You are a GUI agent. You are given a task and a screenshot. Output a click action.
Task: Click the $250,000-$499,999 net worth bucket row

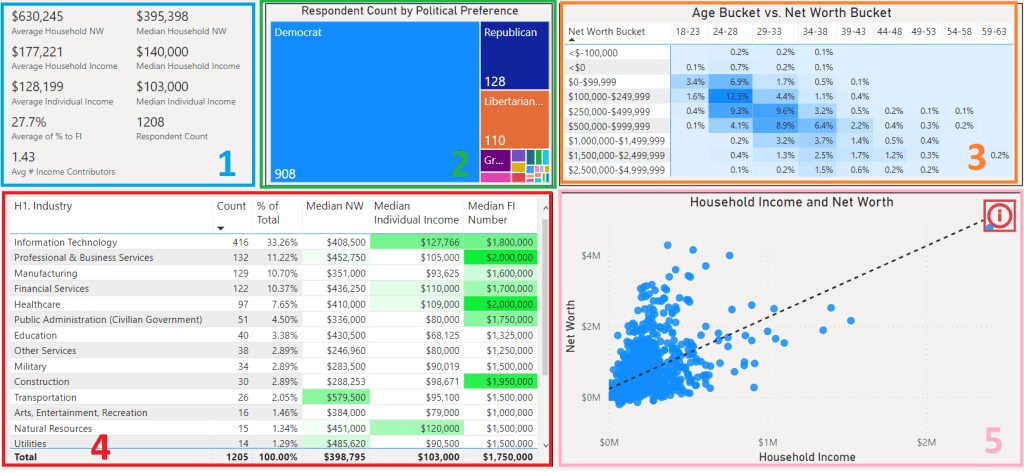click(x=609, y=111)
